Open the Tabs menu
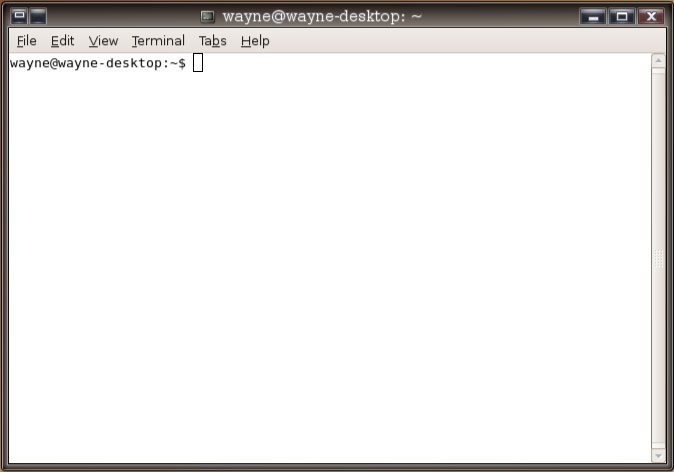674x472 pixels. pos(212,41)
